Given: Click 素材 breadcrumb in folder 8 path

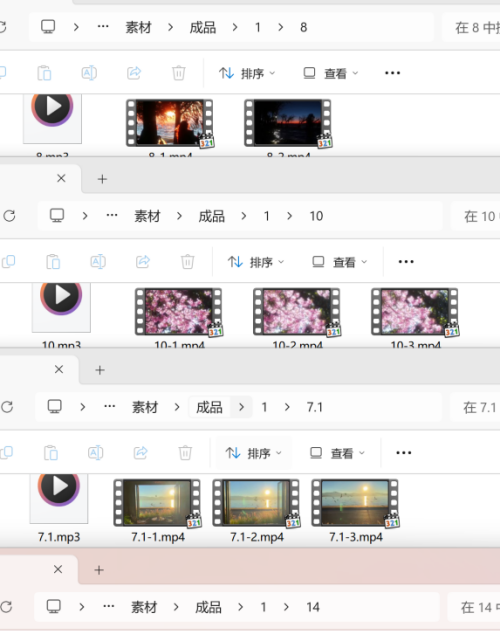Looking at the screenshot, I should pyautogui.click(x=138, y=27).
